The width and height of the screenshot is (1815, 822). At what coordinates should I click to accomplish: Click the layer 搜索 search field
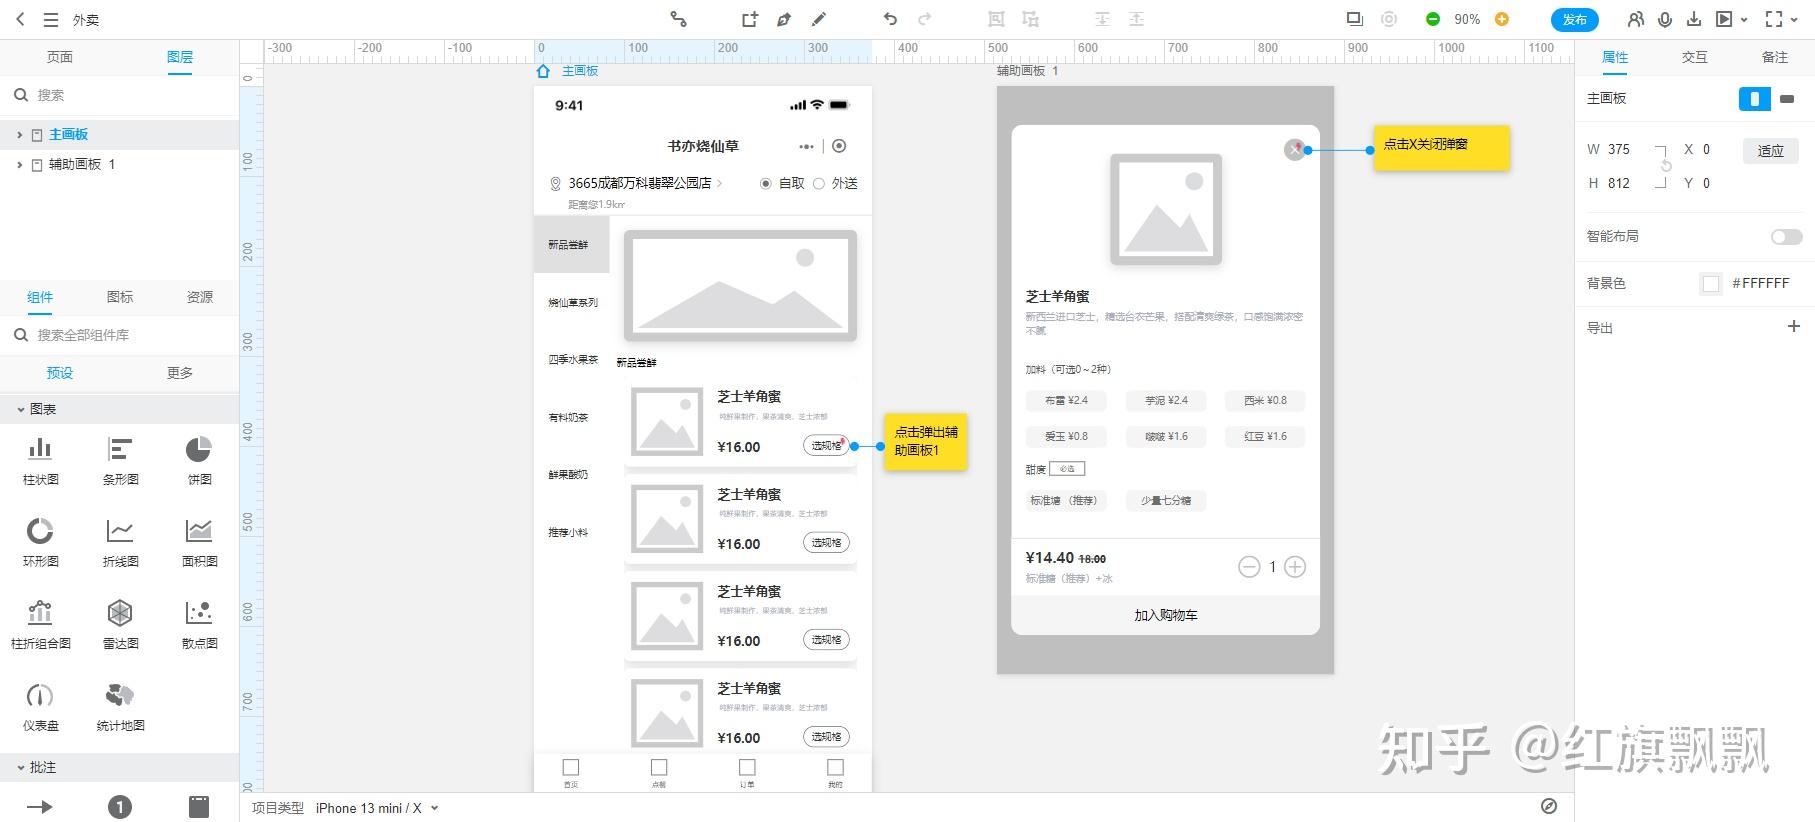click(x=120, y=95)
